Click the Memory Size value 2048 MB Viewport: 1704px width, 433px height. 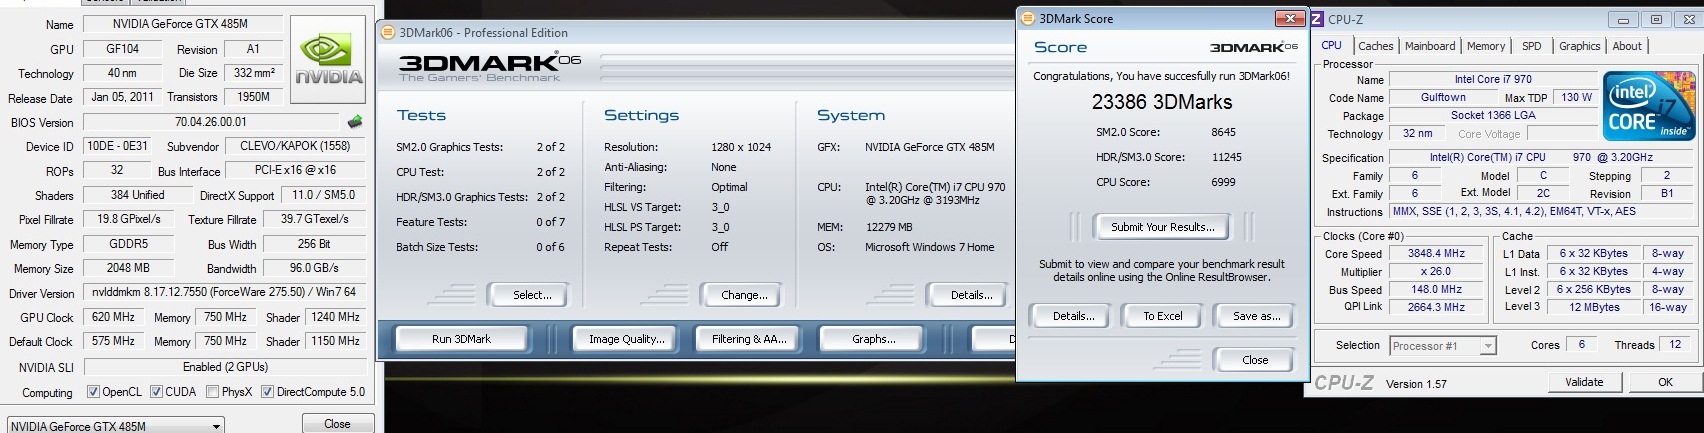click(128, 268)
